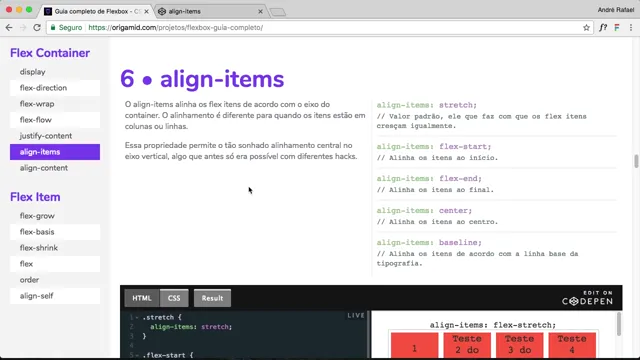The height and width of the screenshot is (360, 640).
Task: Toggle the CSS panel in the CodePen embed
Action: (174, 298)
